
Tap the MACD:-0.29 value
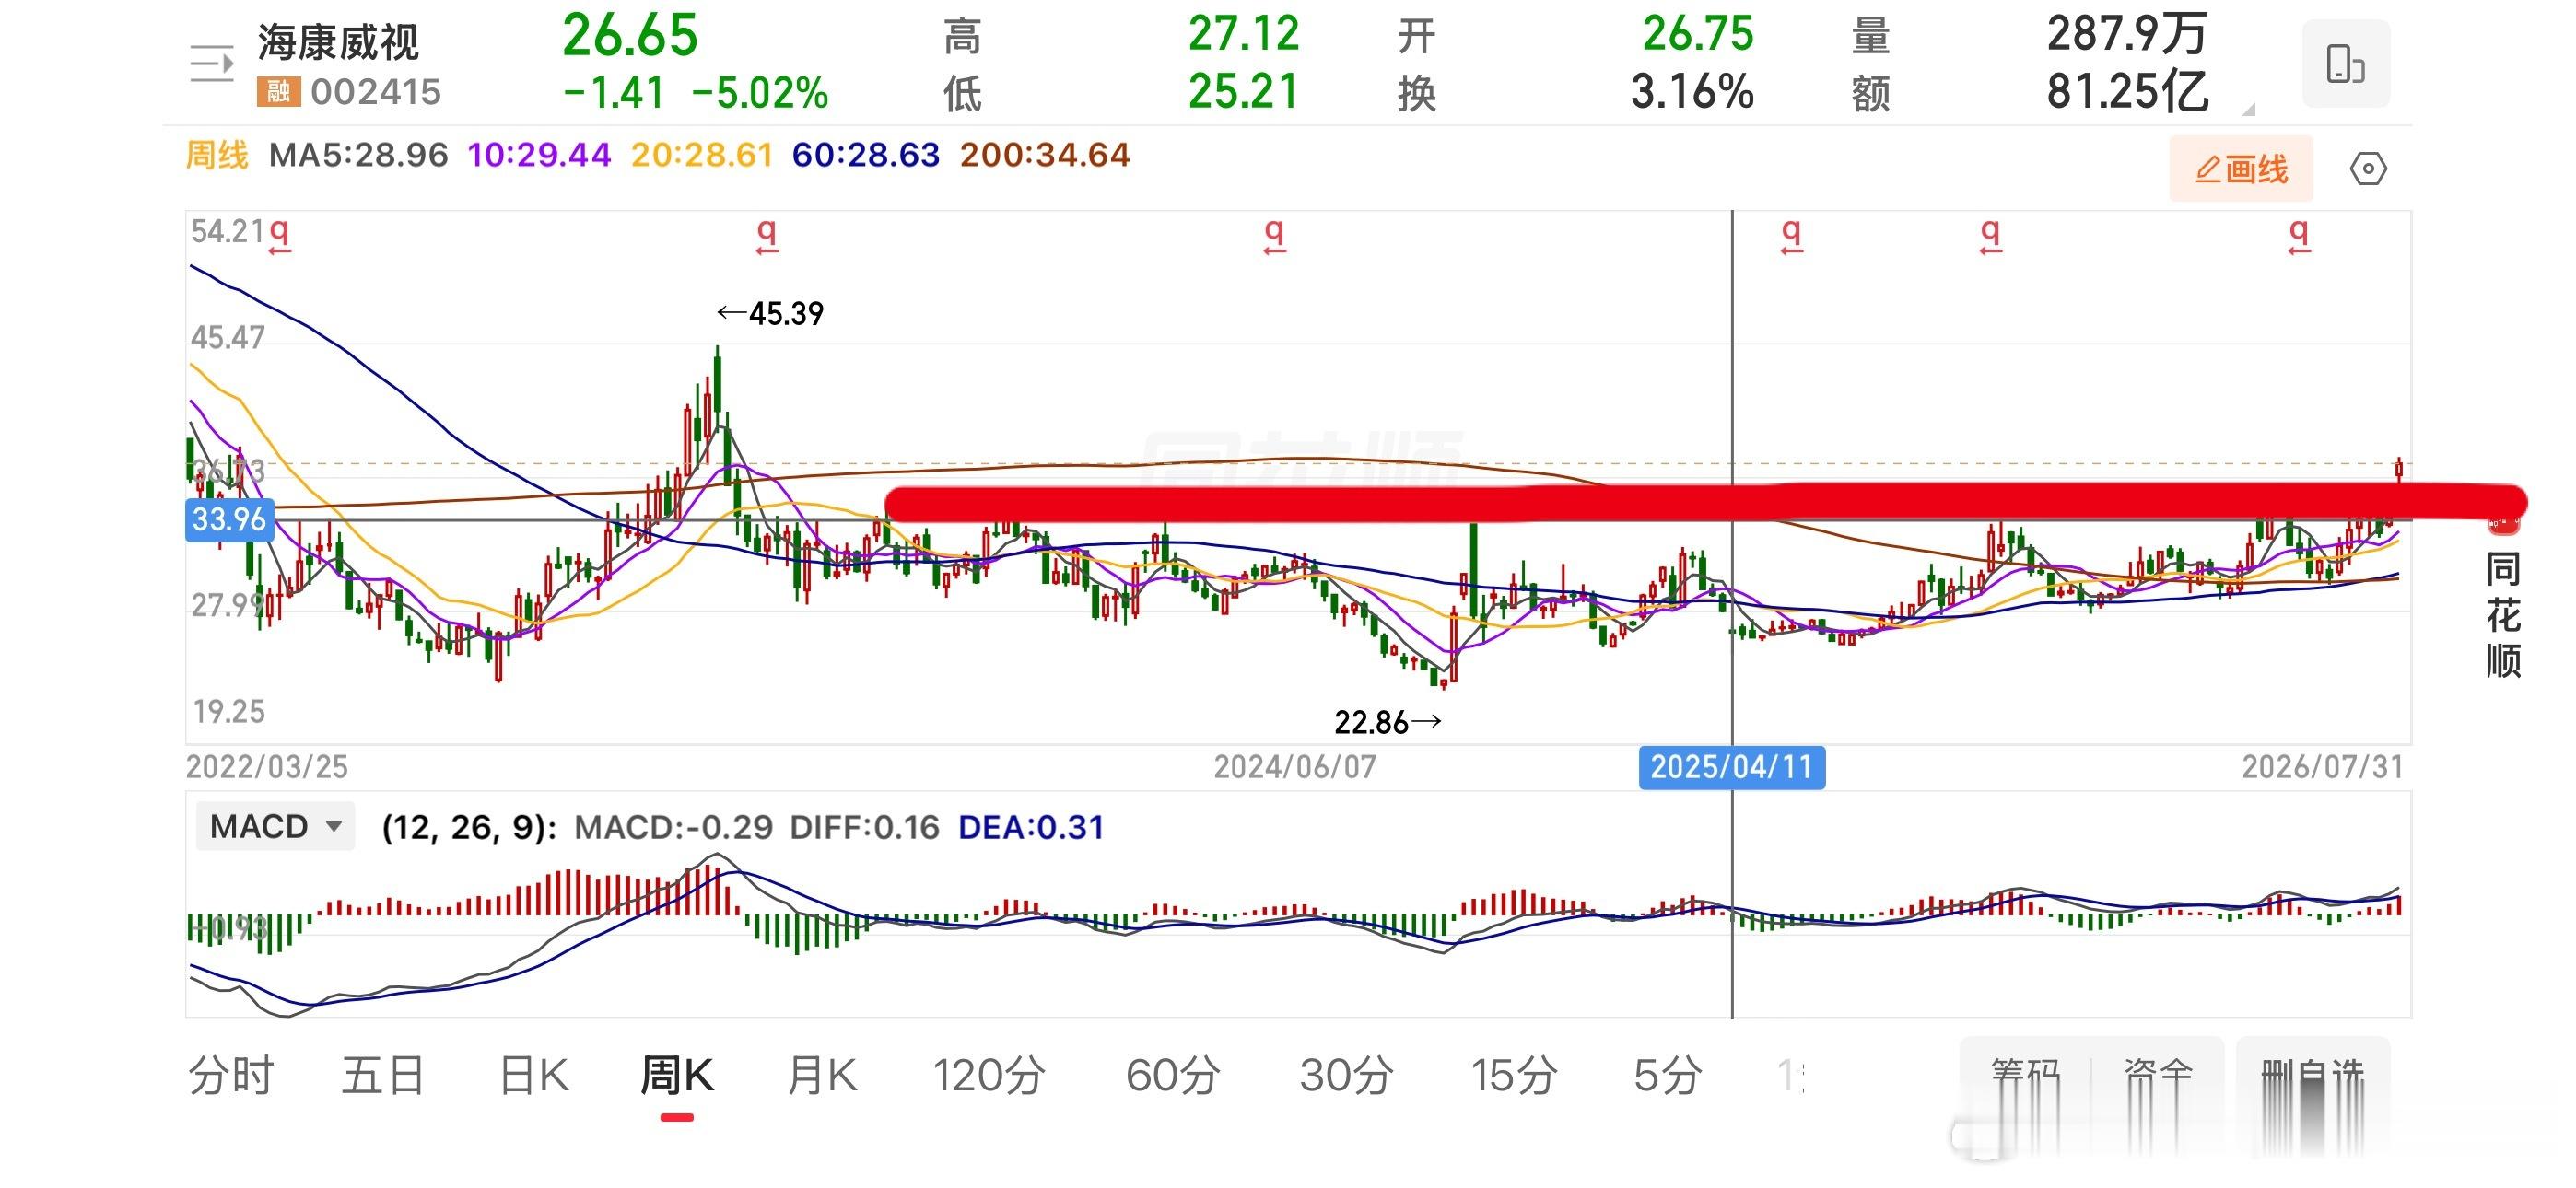(x=674, y=827)
